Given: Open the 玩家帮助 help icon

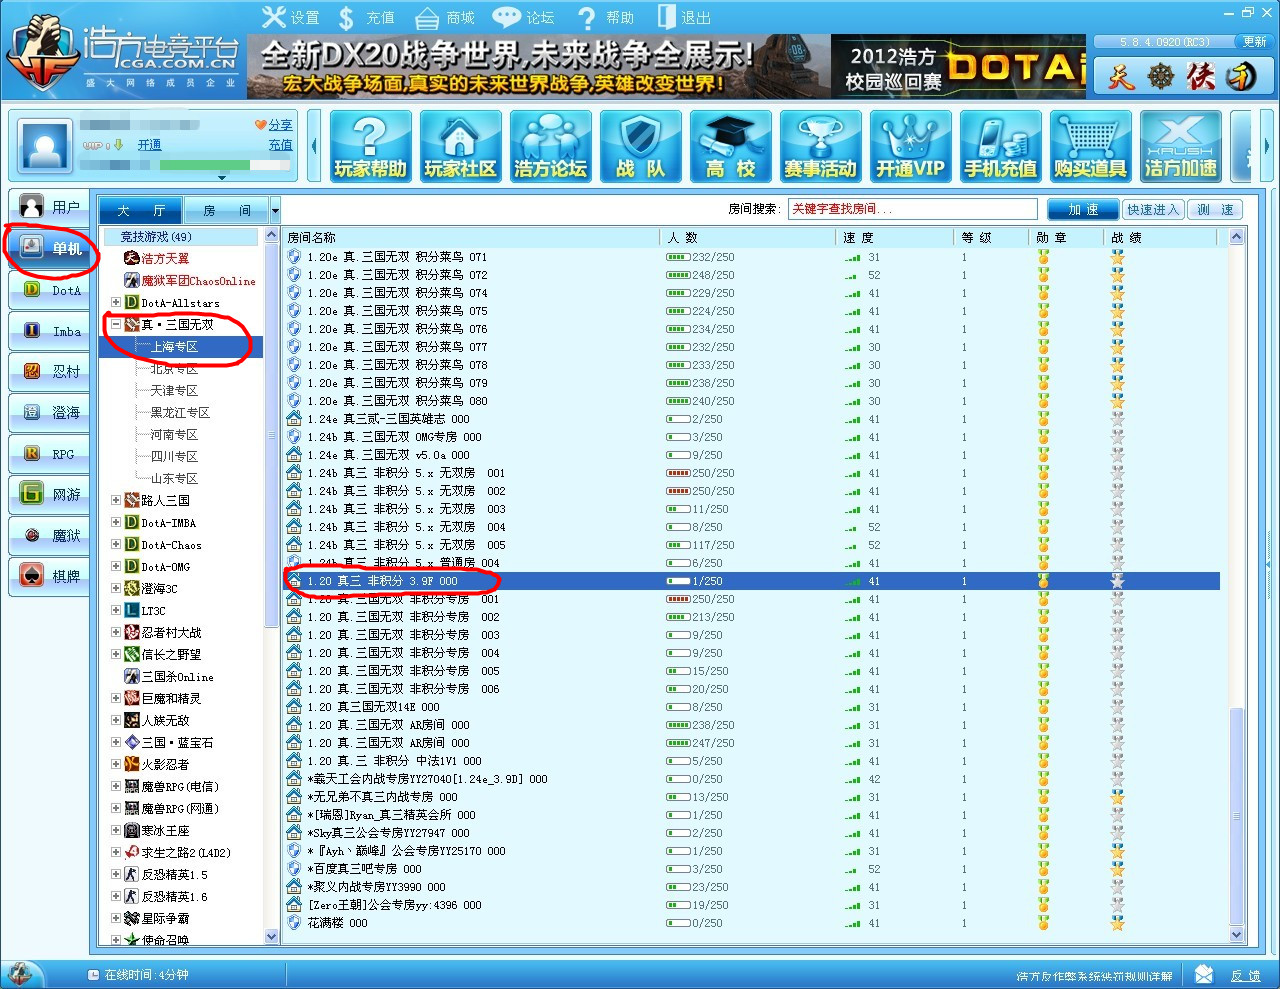Looking at the screenshot, I should tap(370, 146).
